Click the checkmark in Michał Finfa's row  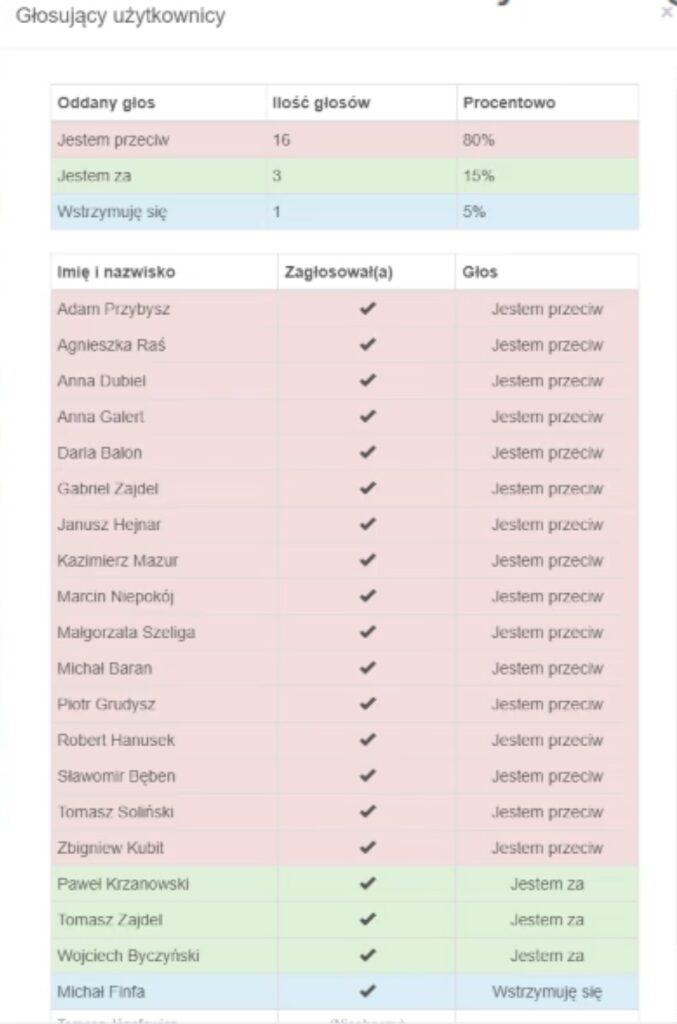tap(367, 992)
